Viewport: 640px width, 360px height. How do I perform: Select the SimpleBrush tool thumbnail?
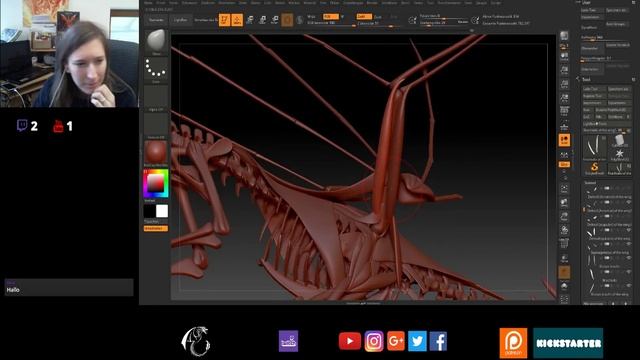595,168
